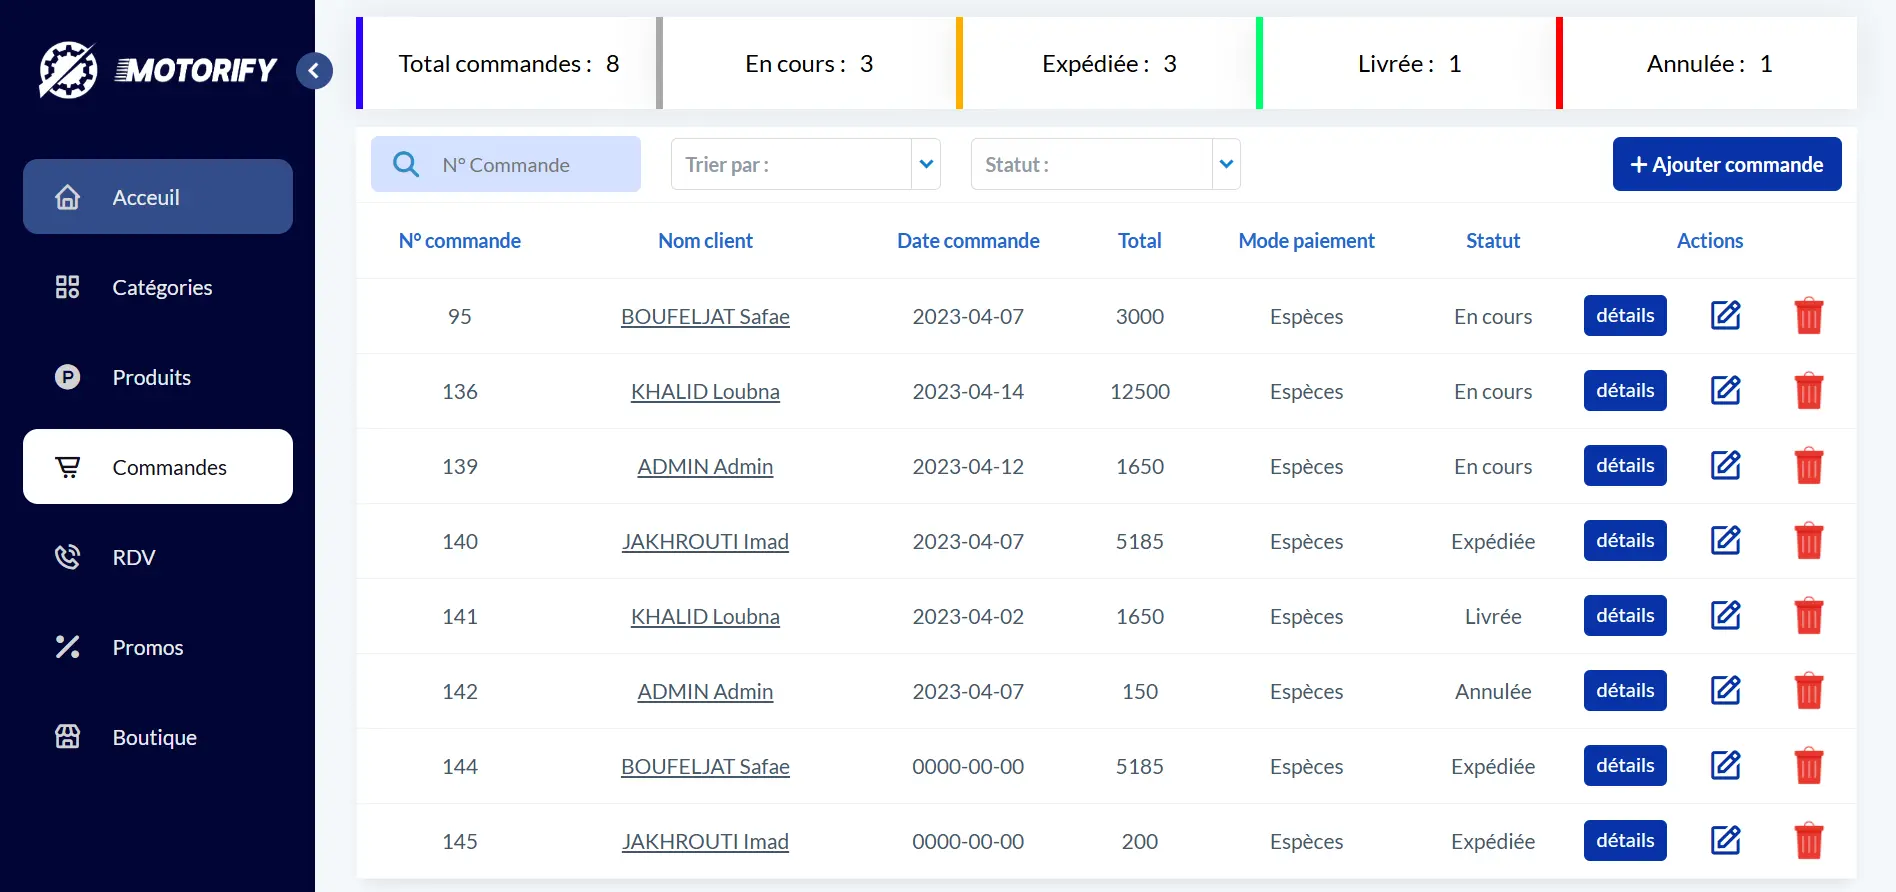Click the red trash icon for order 145
Screen dimensions: 1896x892
(x=1808, y=841)
